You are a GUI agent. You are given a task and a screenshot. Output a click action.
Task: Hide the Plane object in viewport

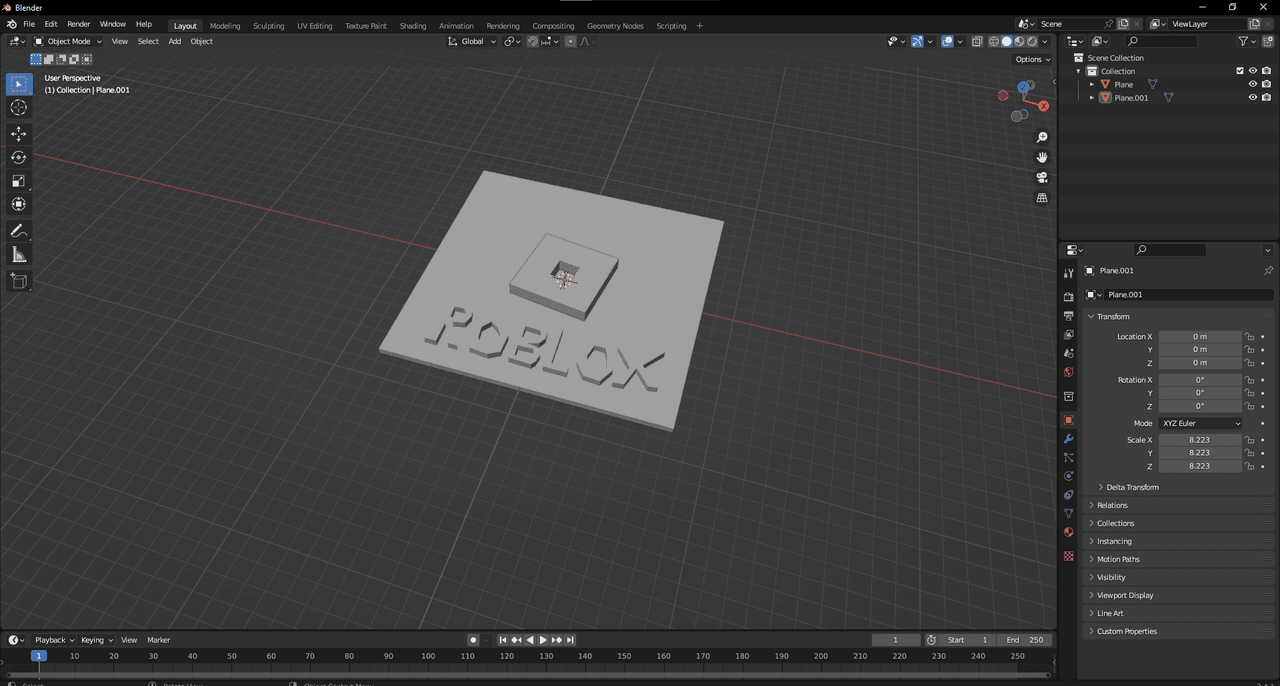[x=1252, y=85]
